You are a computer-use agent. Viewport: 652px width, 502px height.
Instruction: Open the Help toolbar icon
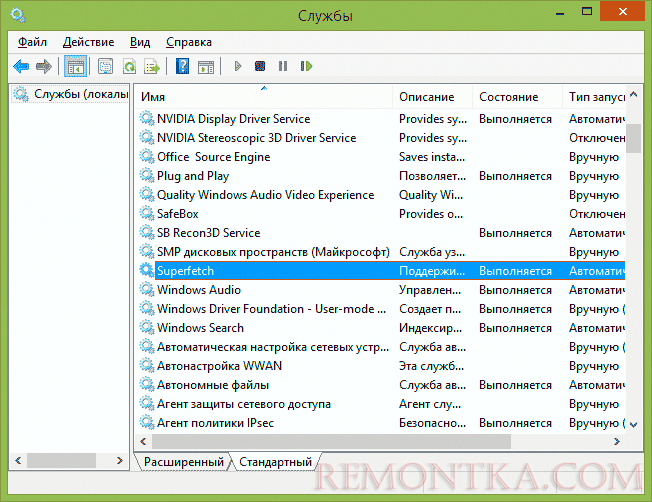coord(183,67)
